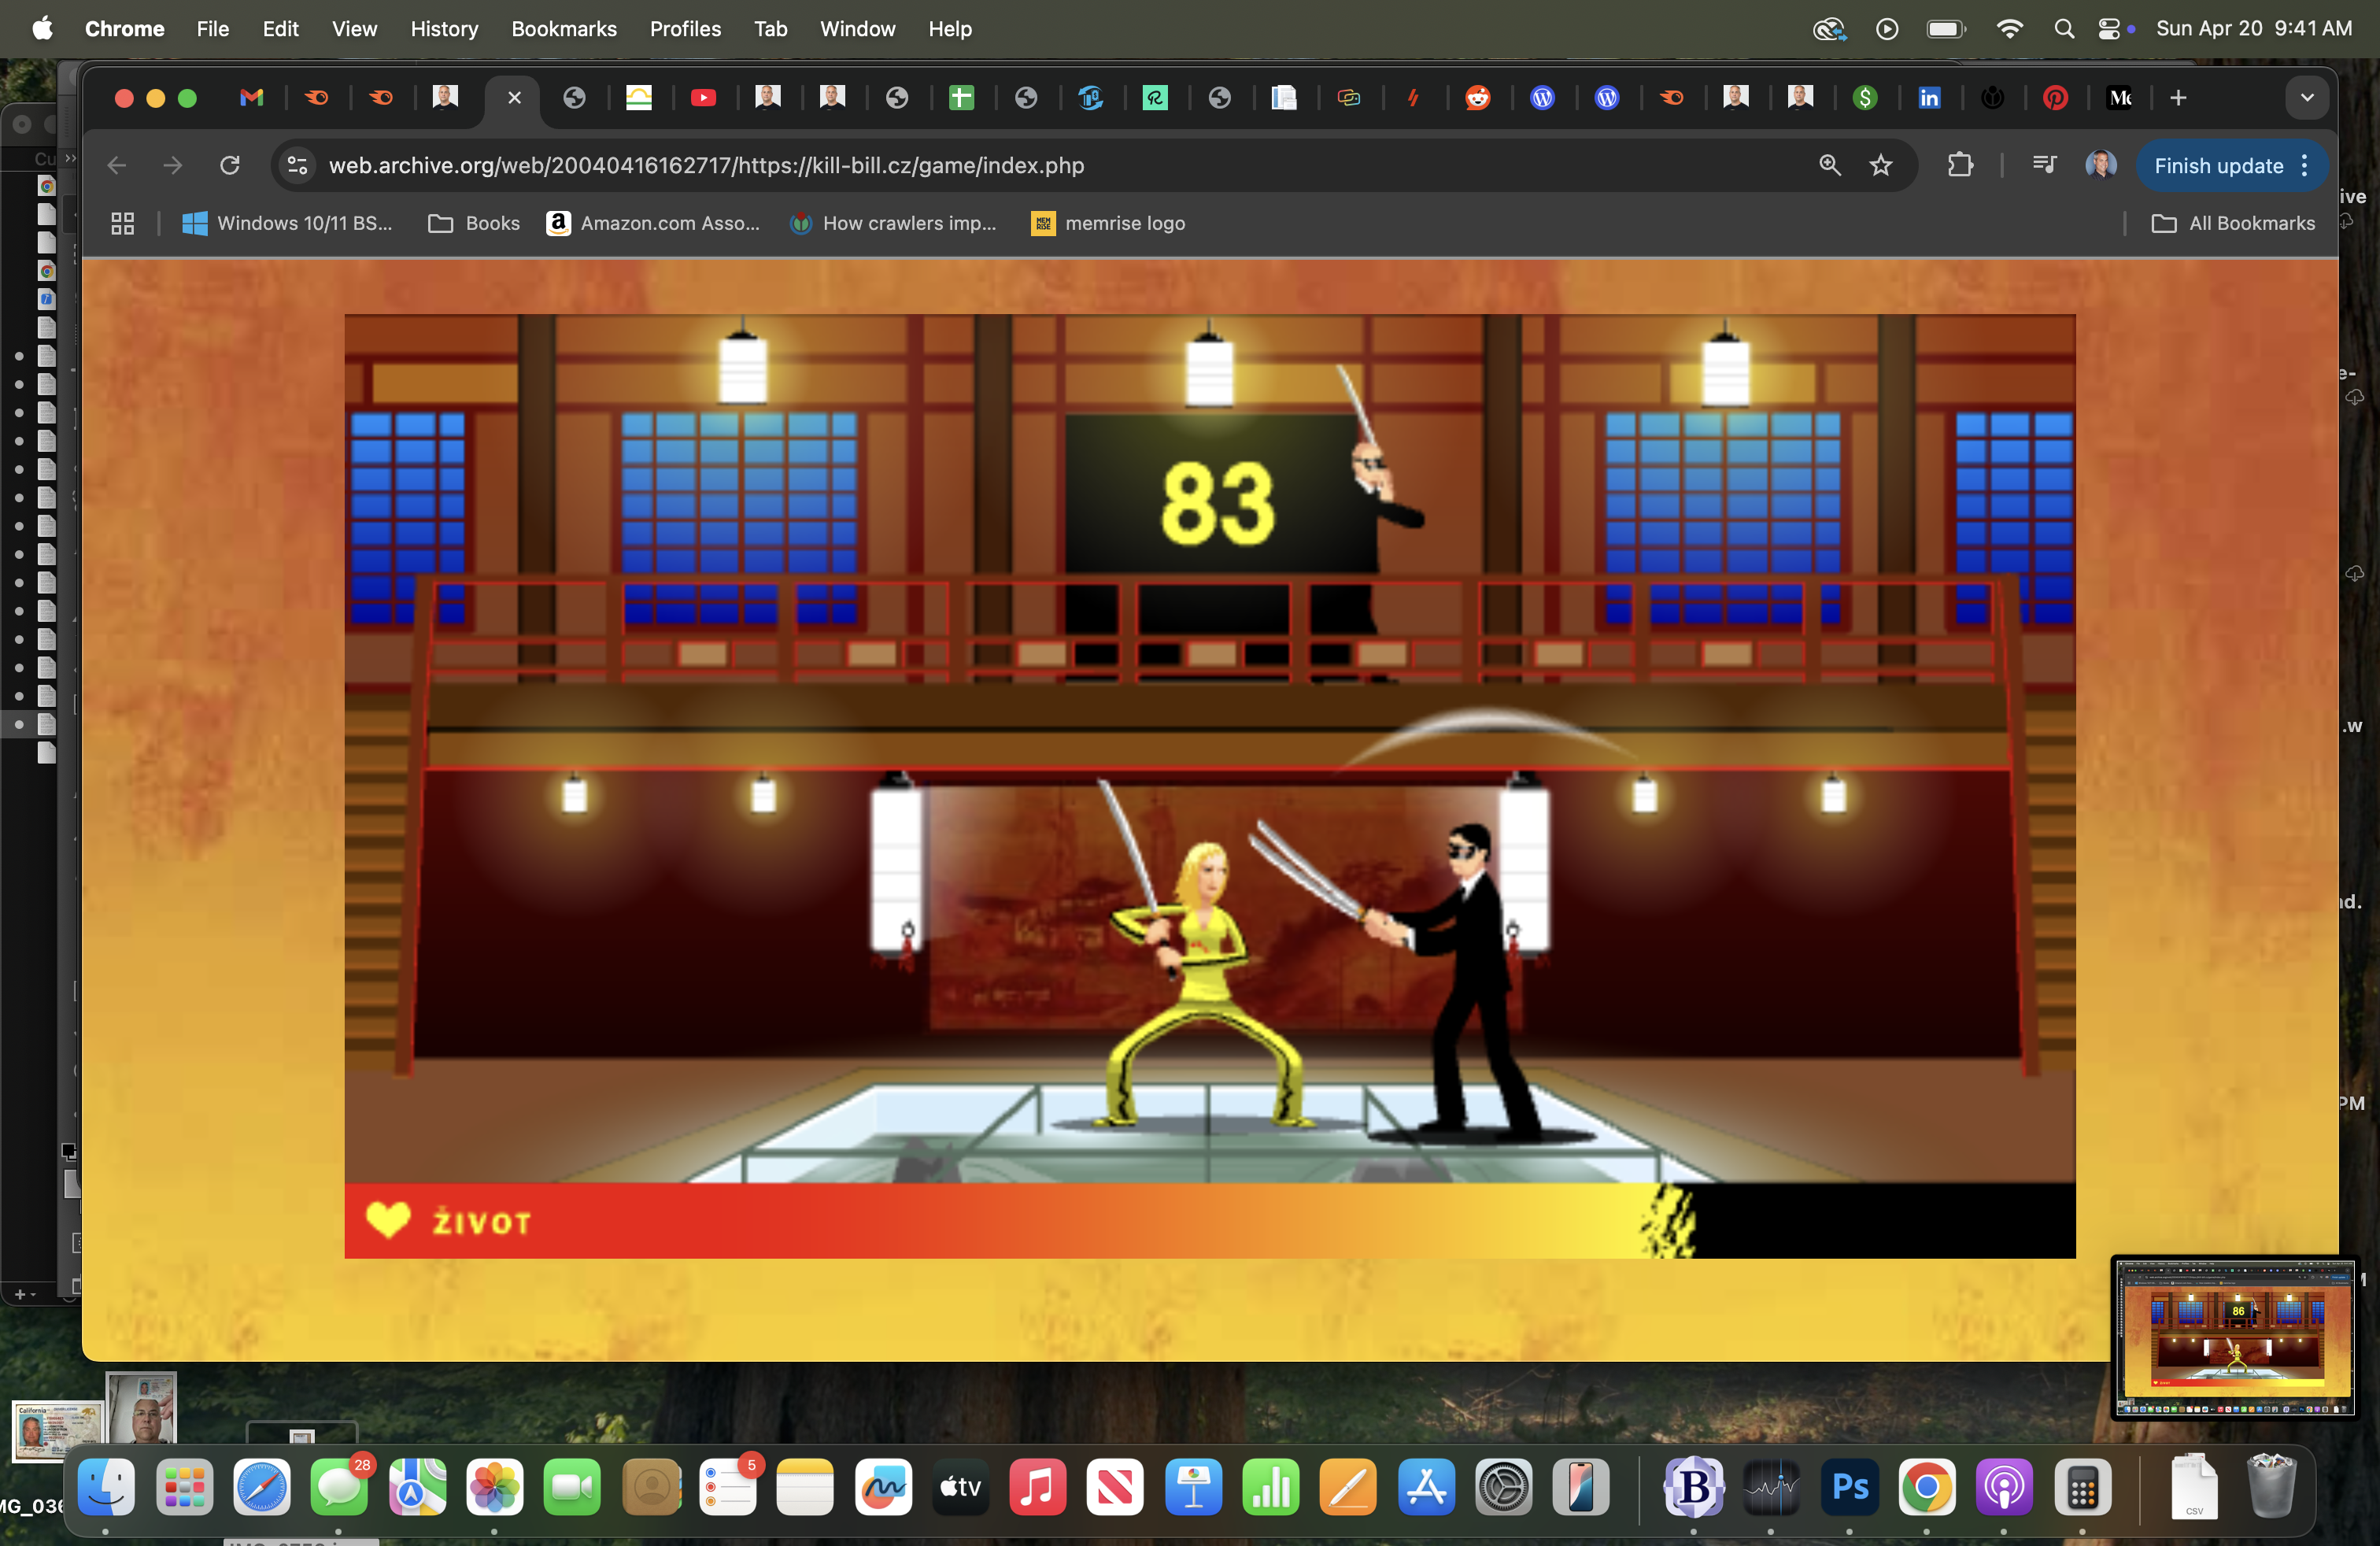The width and height of the screenshot is (2380, 1546).
Task: Open the Extensions puzzle icon
Action: (1960, 165)
